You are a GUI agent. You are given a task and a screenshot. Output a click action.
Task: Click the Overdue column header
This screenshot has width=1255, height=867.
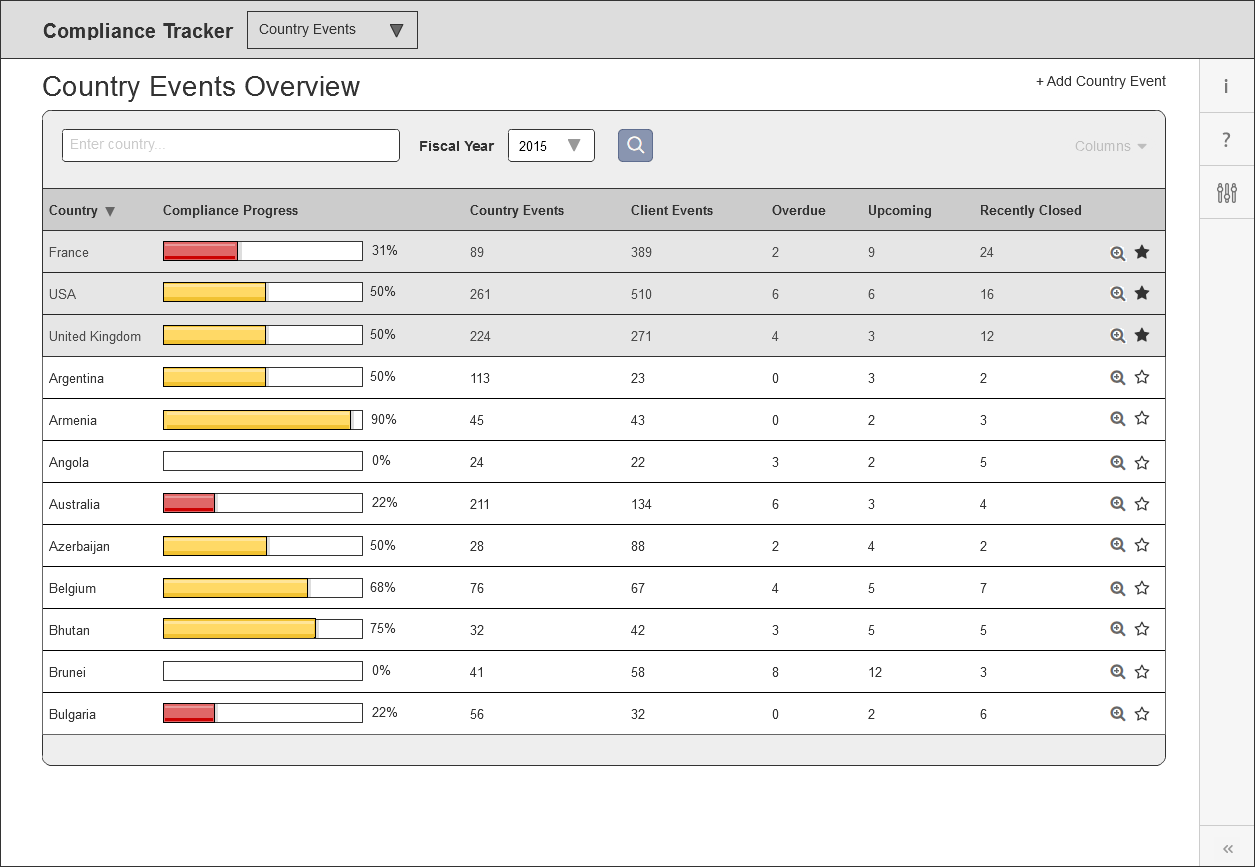pyautogui.click(x=799, y=210)
